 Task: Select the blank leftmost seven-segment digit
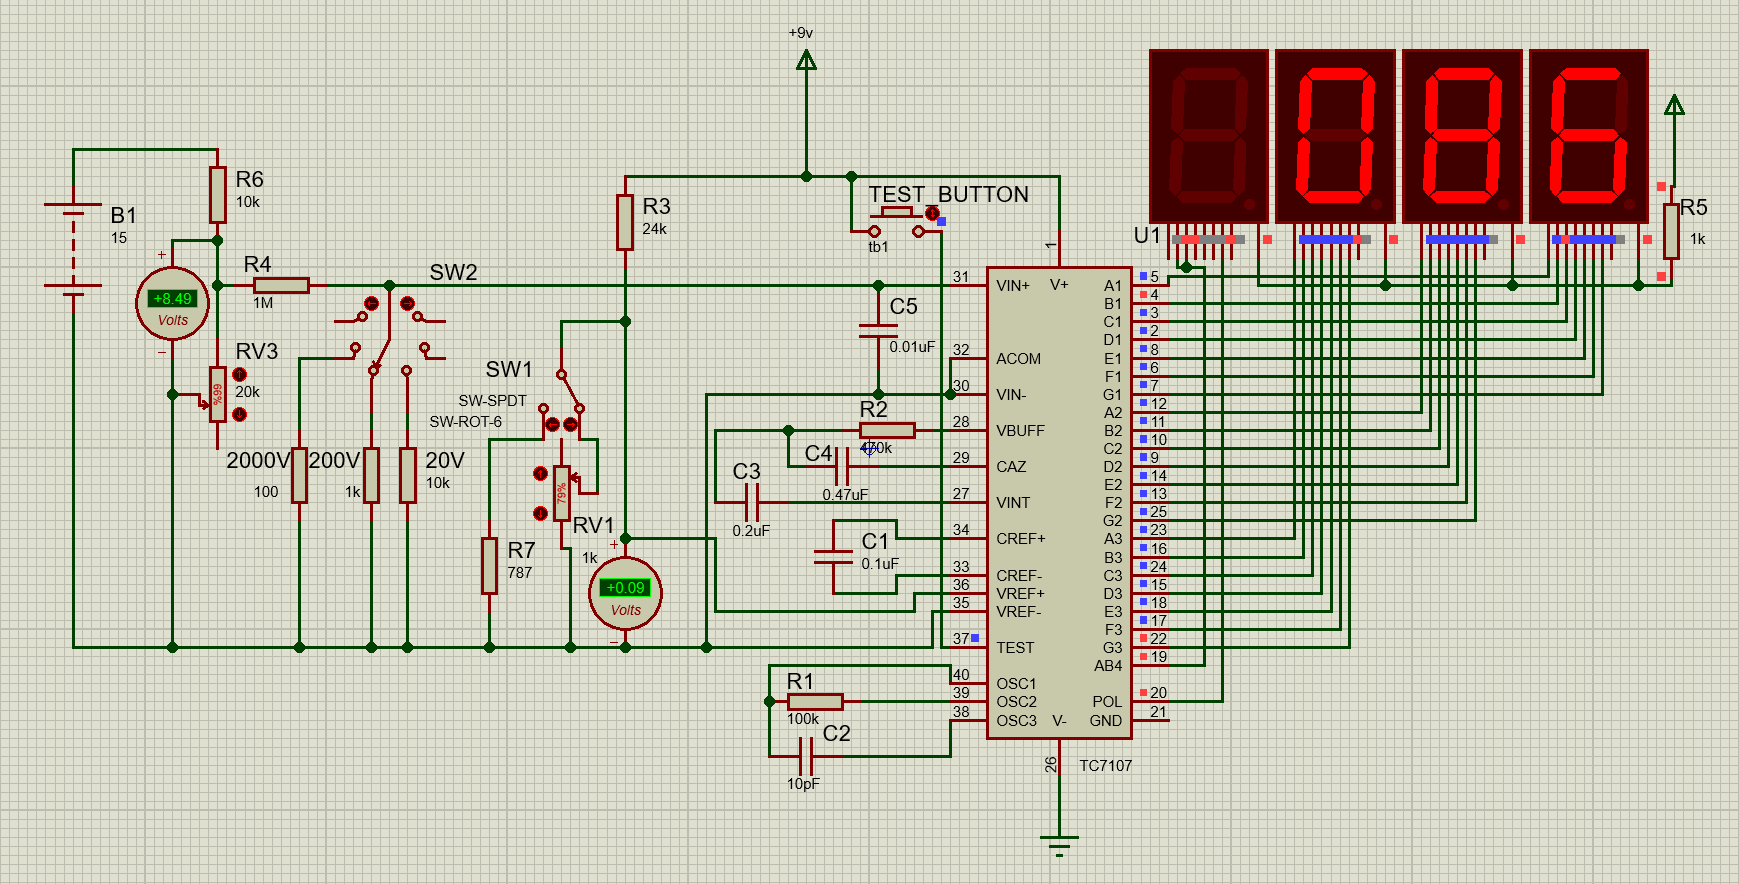(x=1208, y=136)
